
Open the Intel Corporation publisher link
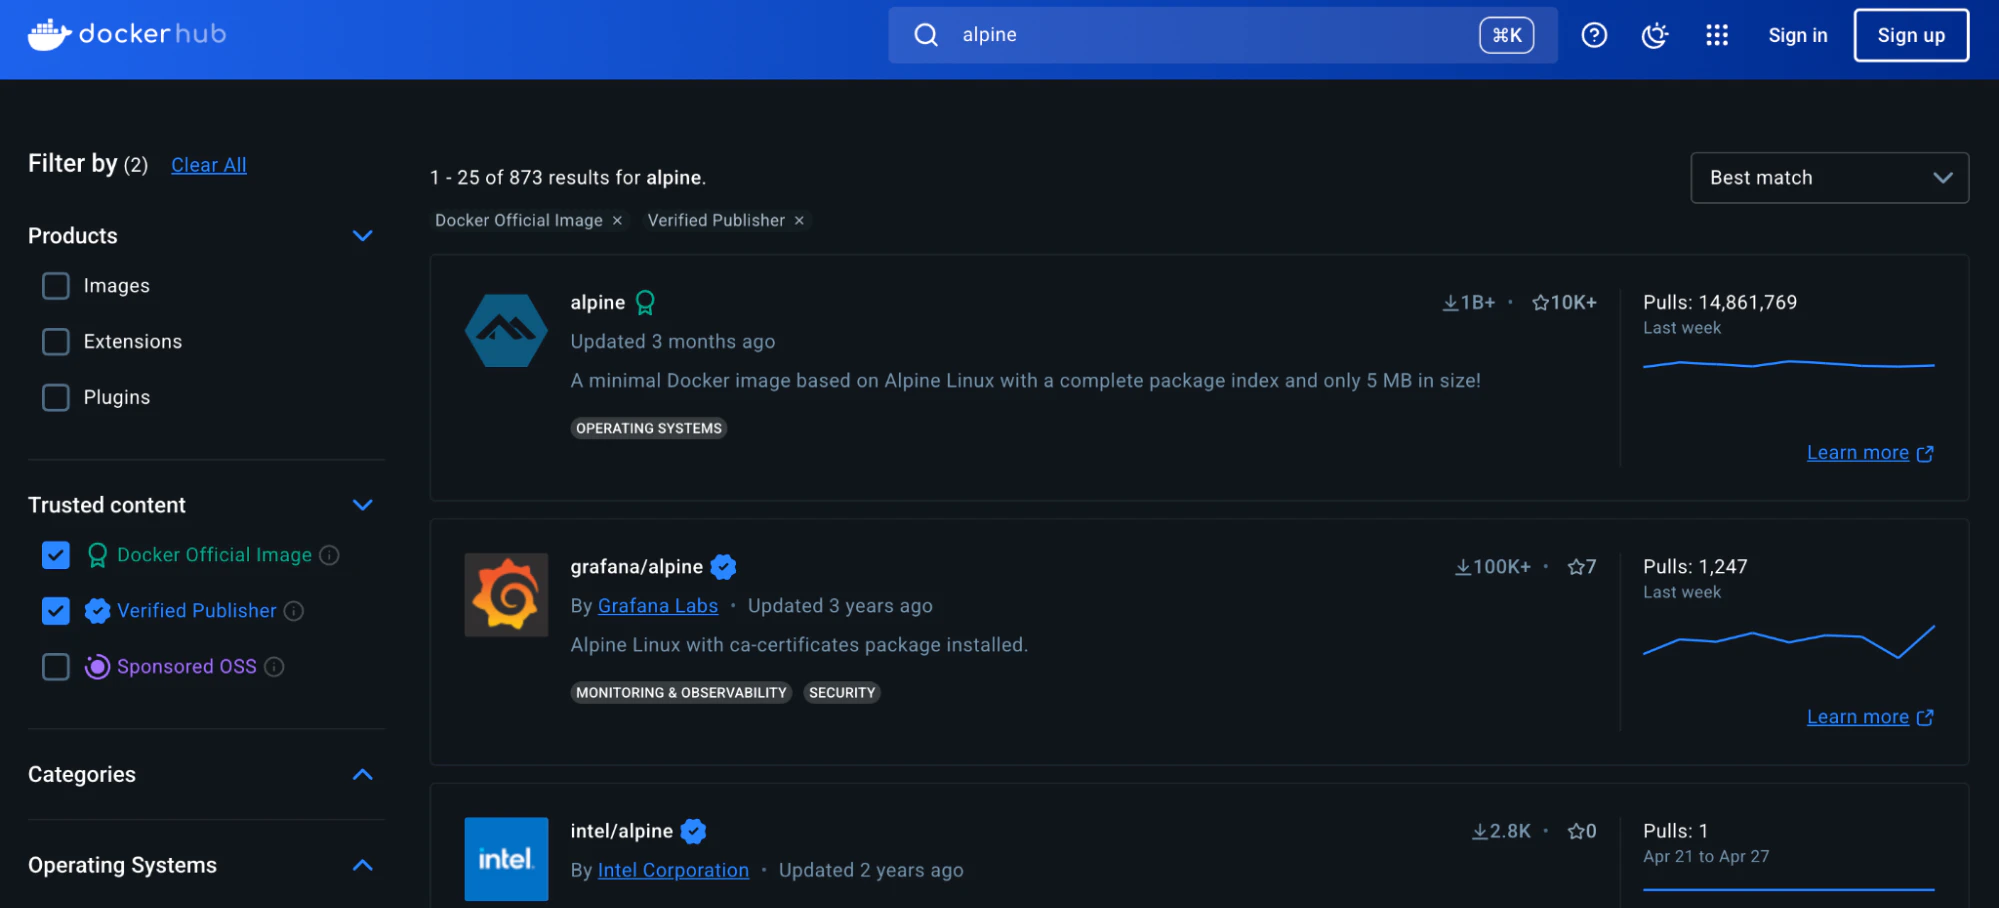pyautogui.click(x=673, y=870)
